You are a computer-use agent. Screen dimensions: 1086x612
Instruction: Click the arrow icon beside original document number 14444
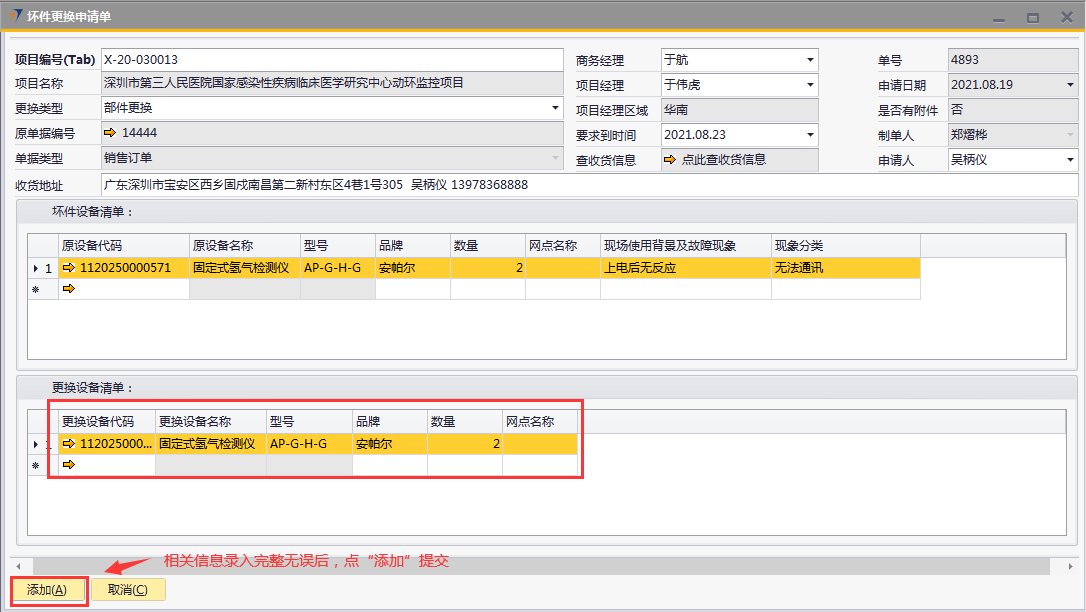coord(110,133)
